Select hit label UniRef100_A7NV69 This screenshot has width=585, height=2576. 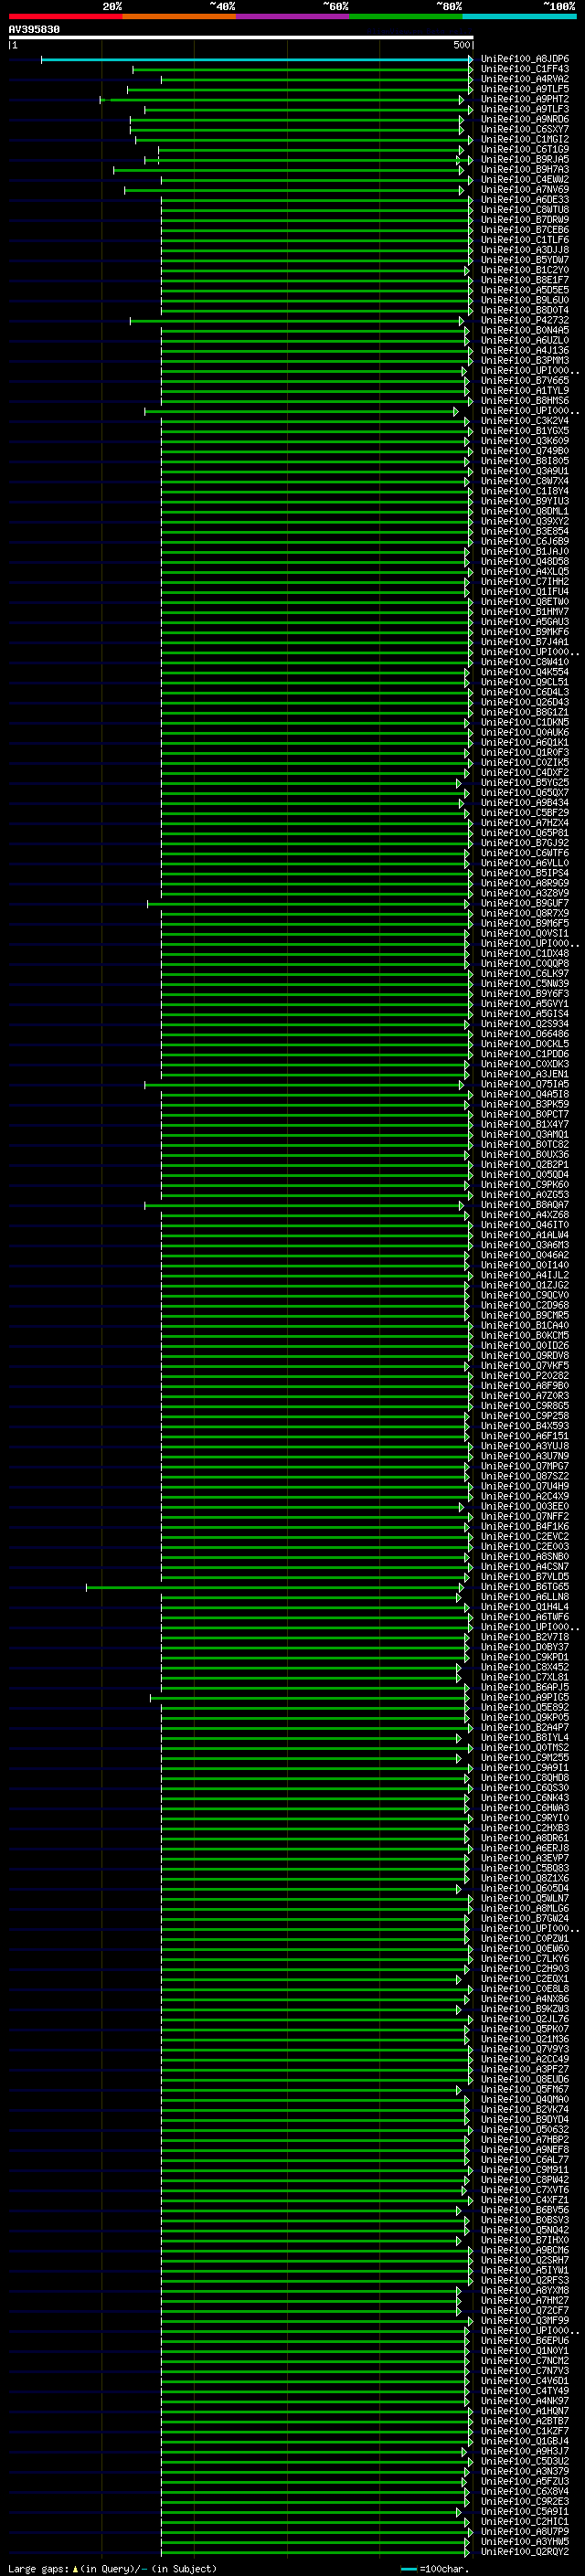pos(525,189)
